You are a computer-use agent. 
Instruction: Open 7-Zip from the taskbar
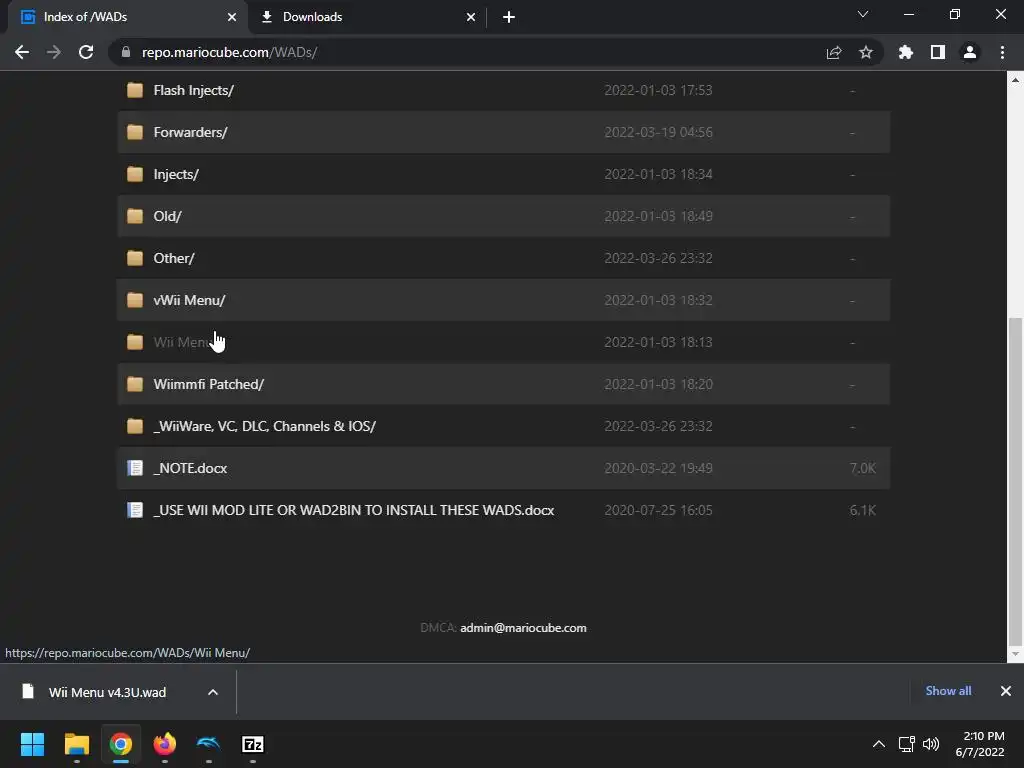point(253,744)
